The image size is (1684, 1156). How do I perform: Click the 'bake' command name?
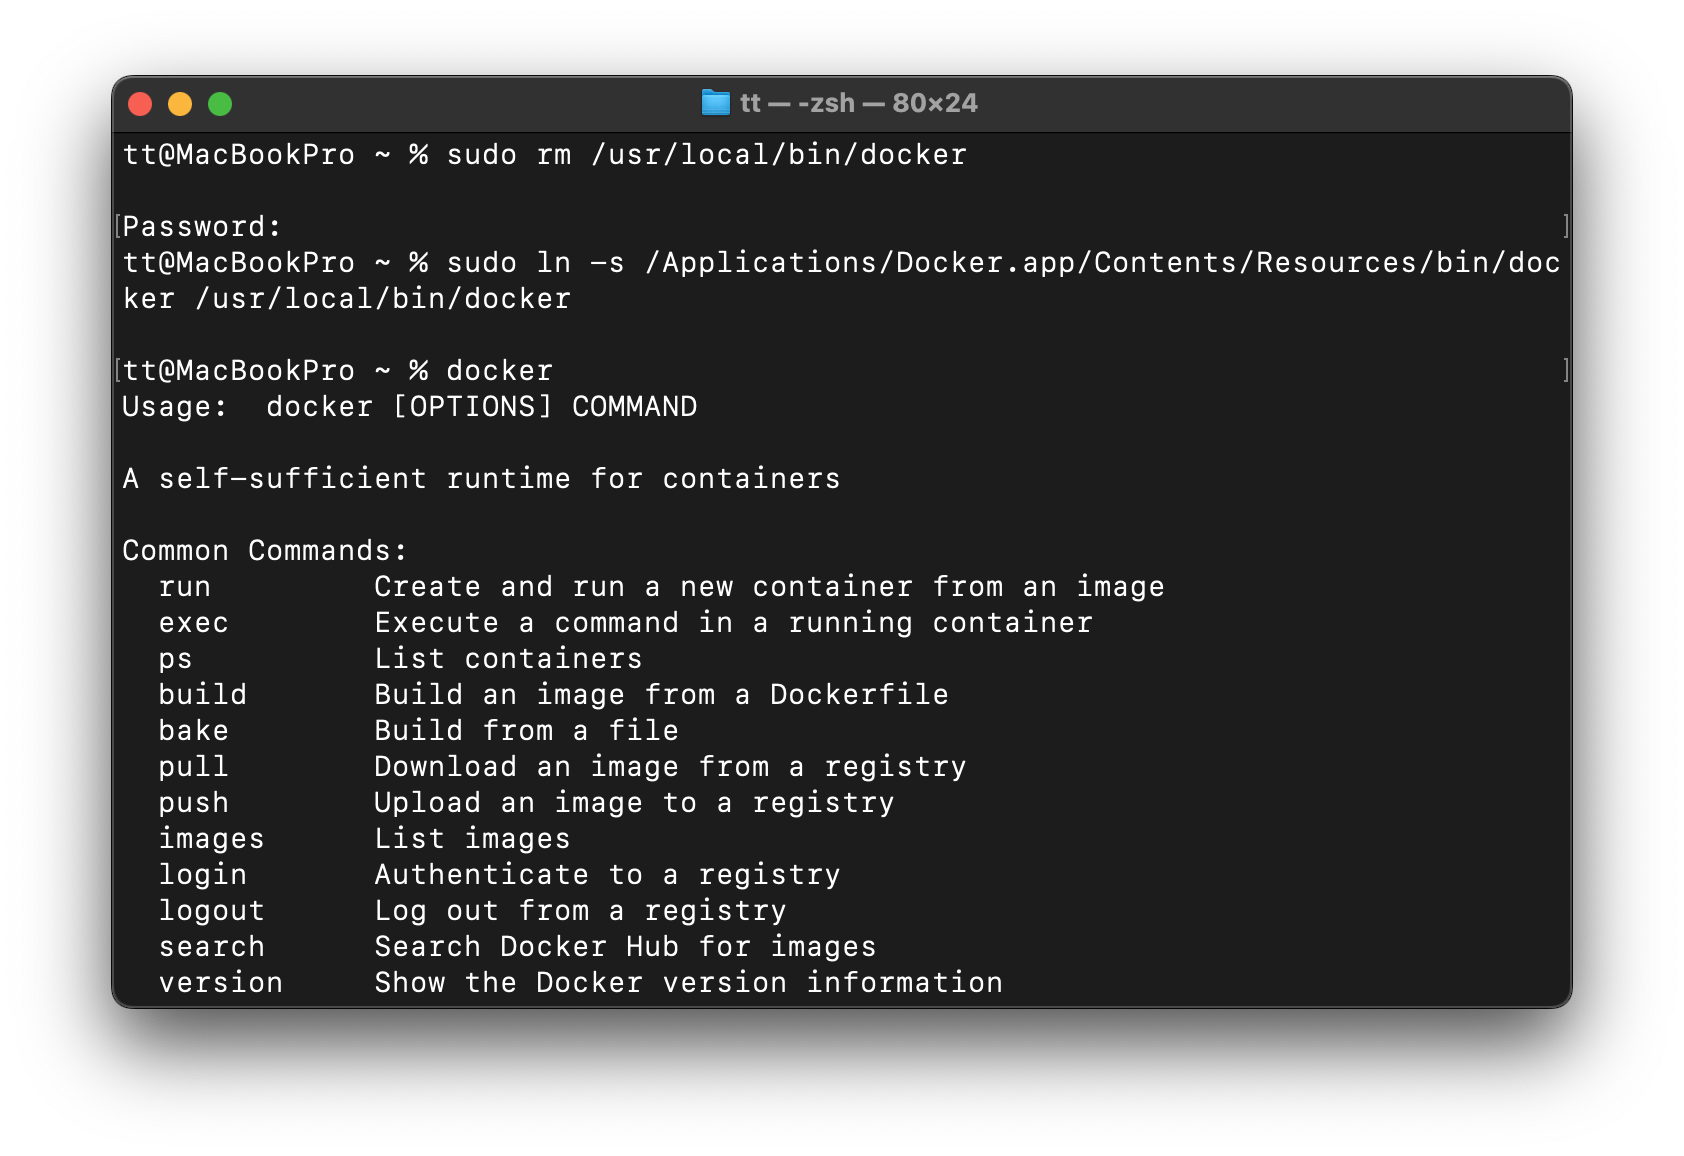coord(194,731)
